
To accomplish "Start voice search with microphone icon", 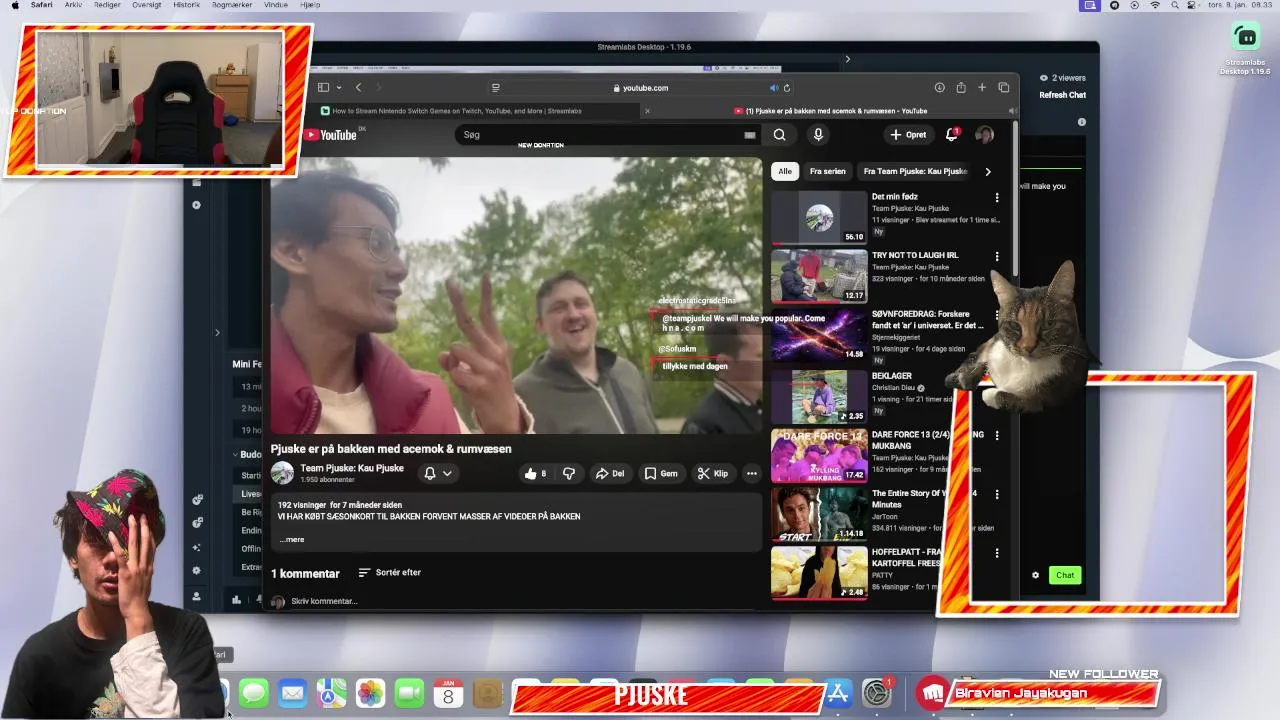I will click(818, 135).
